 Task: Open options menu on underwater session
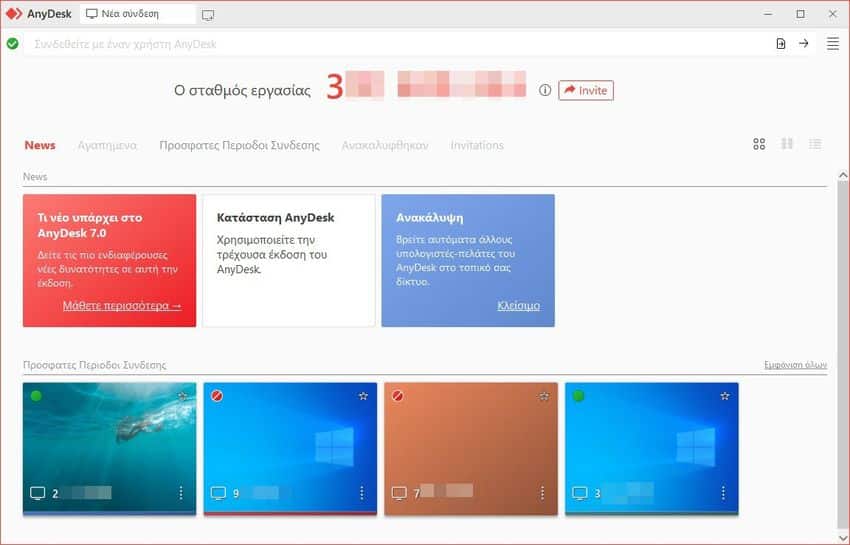coord(181,492)
